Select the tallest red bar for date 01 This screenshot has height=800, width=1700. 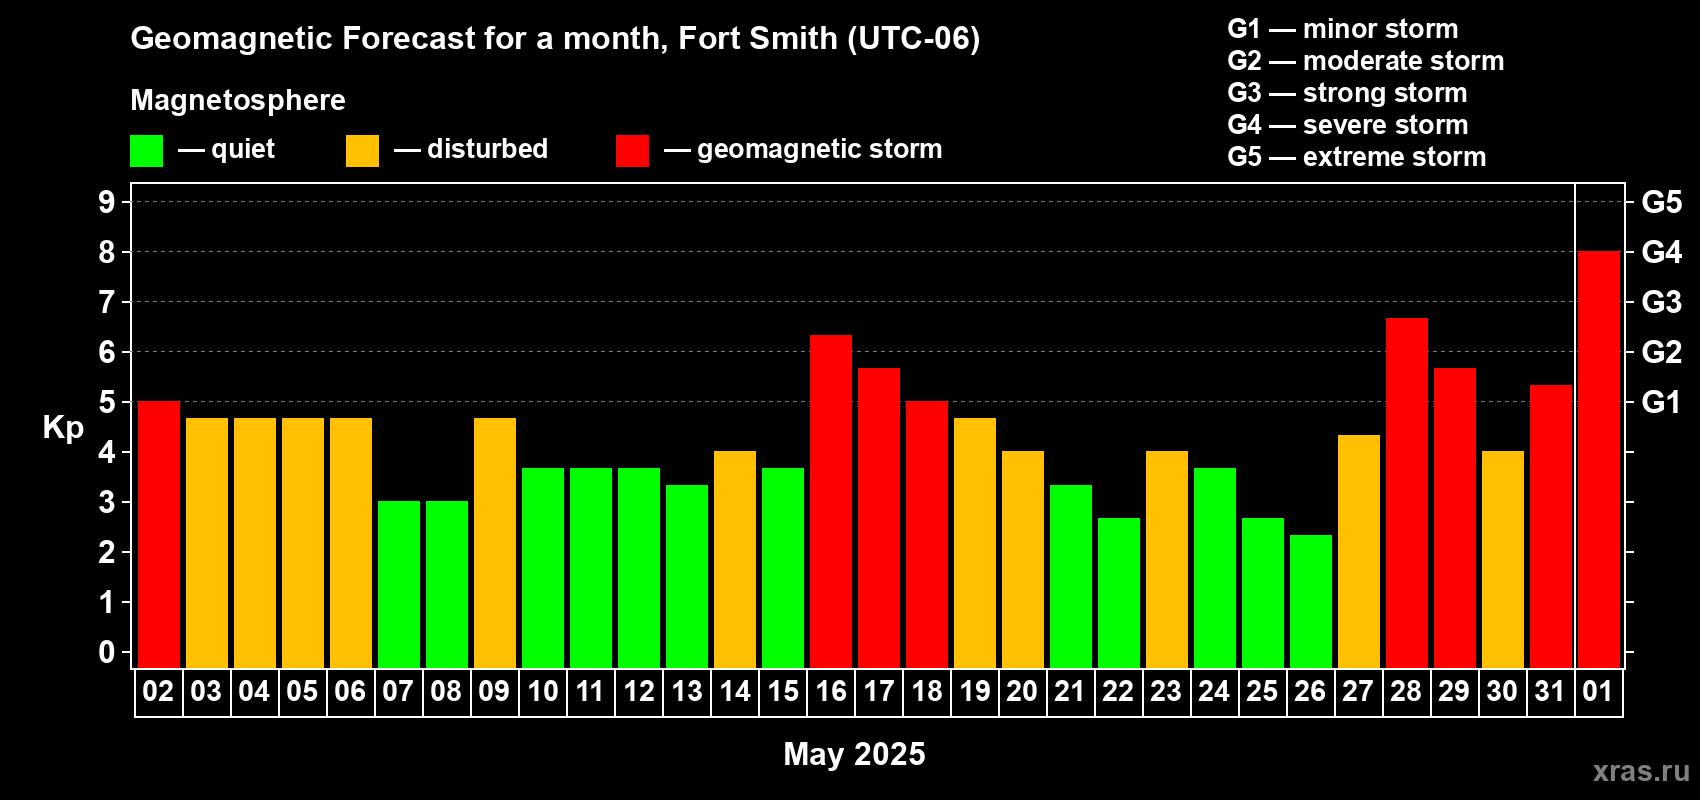1599,460
